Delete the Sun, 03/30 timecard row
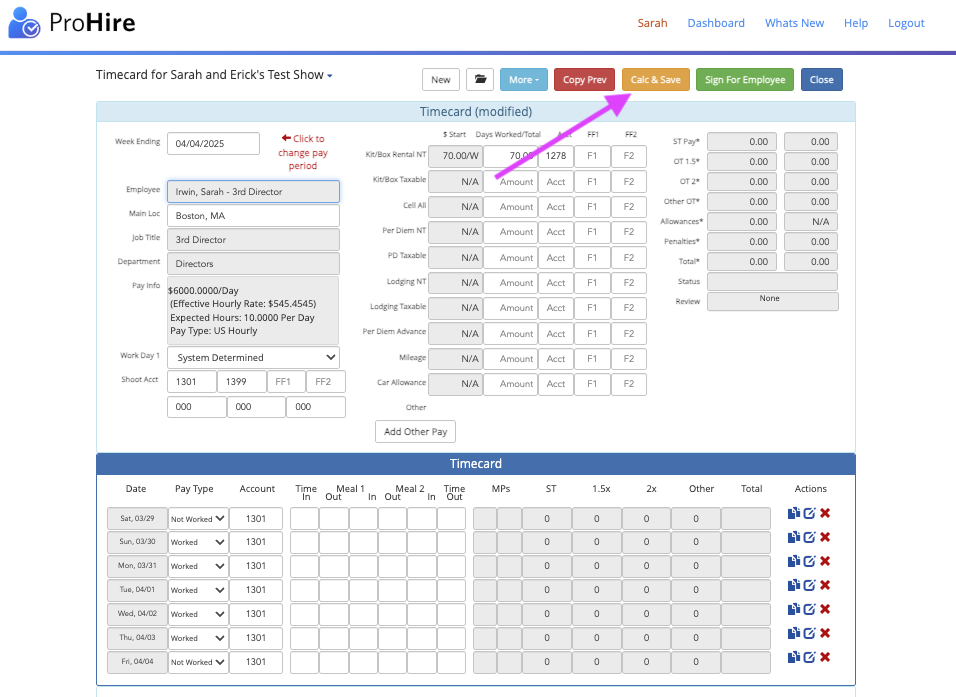 [x=825, y=537]
